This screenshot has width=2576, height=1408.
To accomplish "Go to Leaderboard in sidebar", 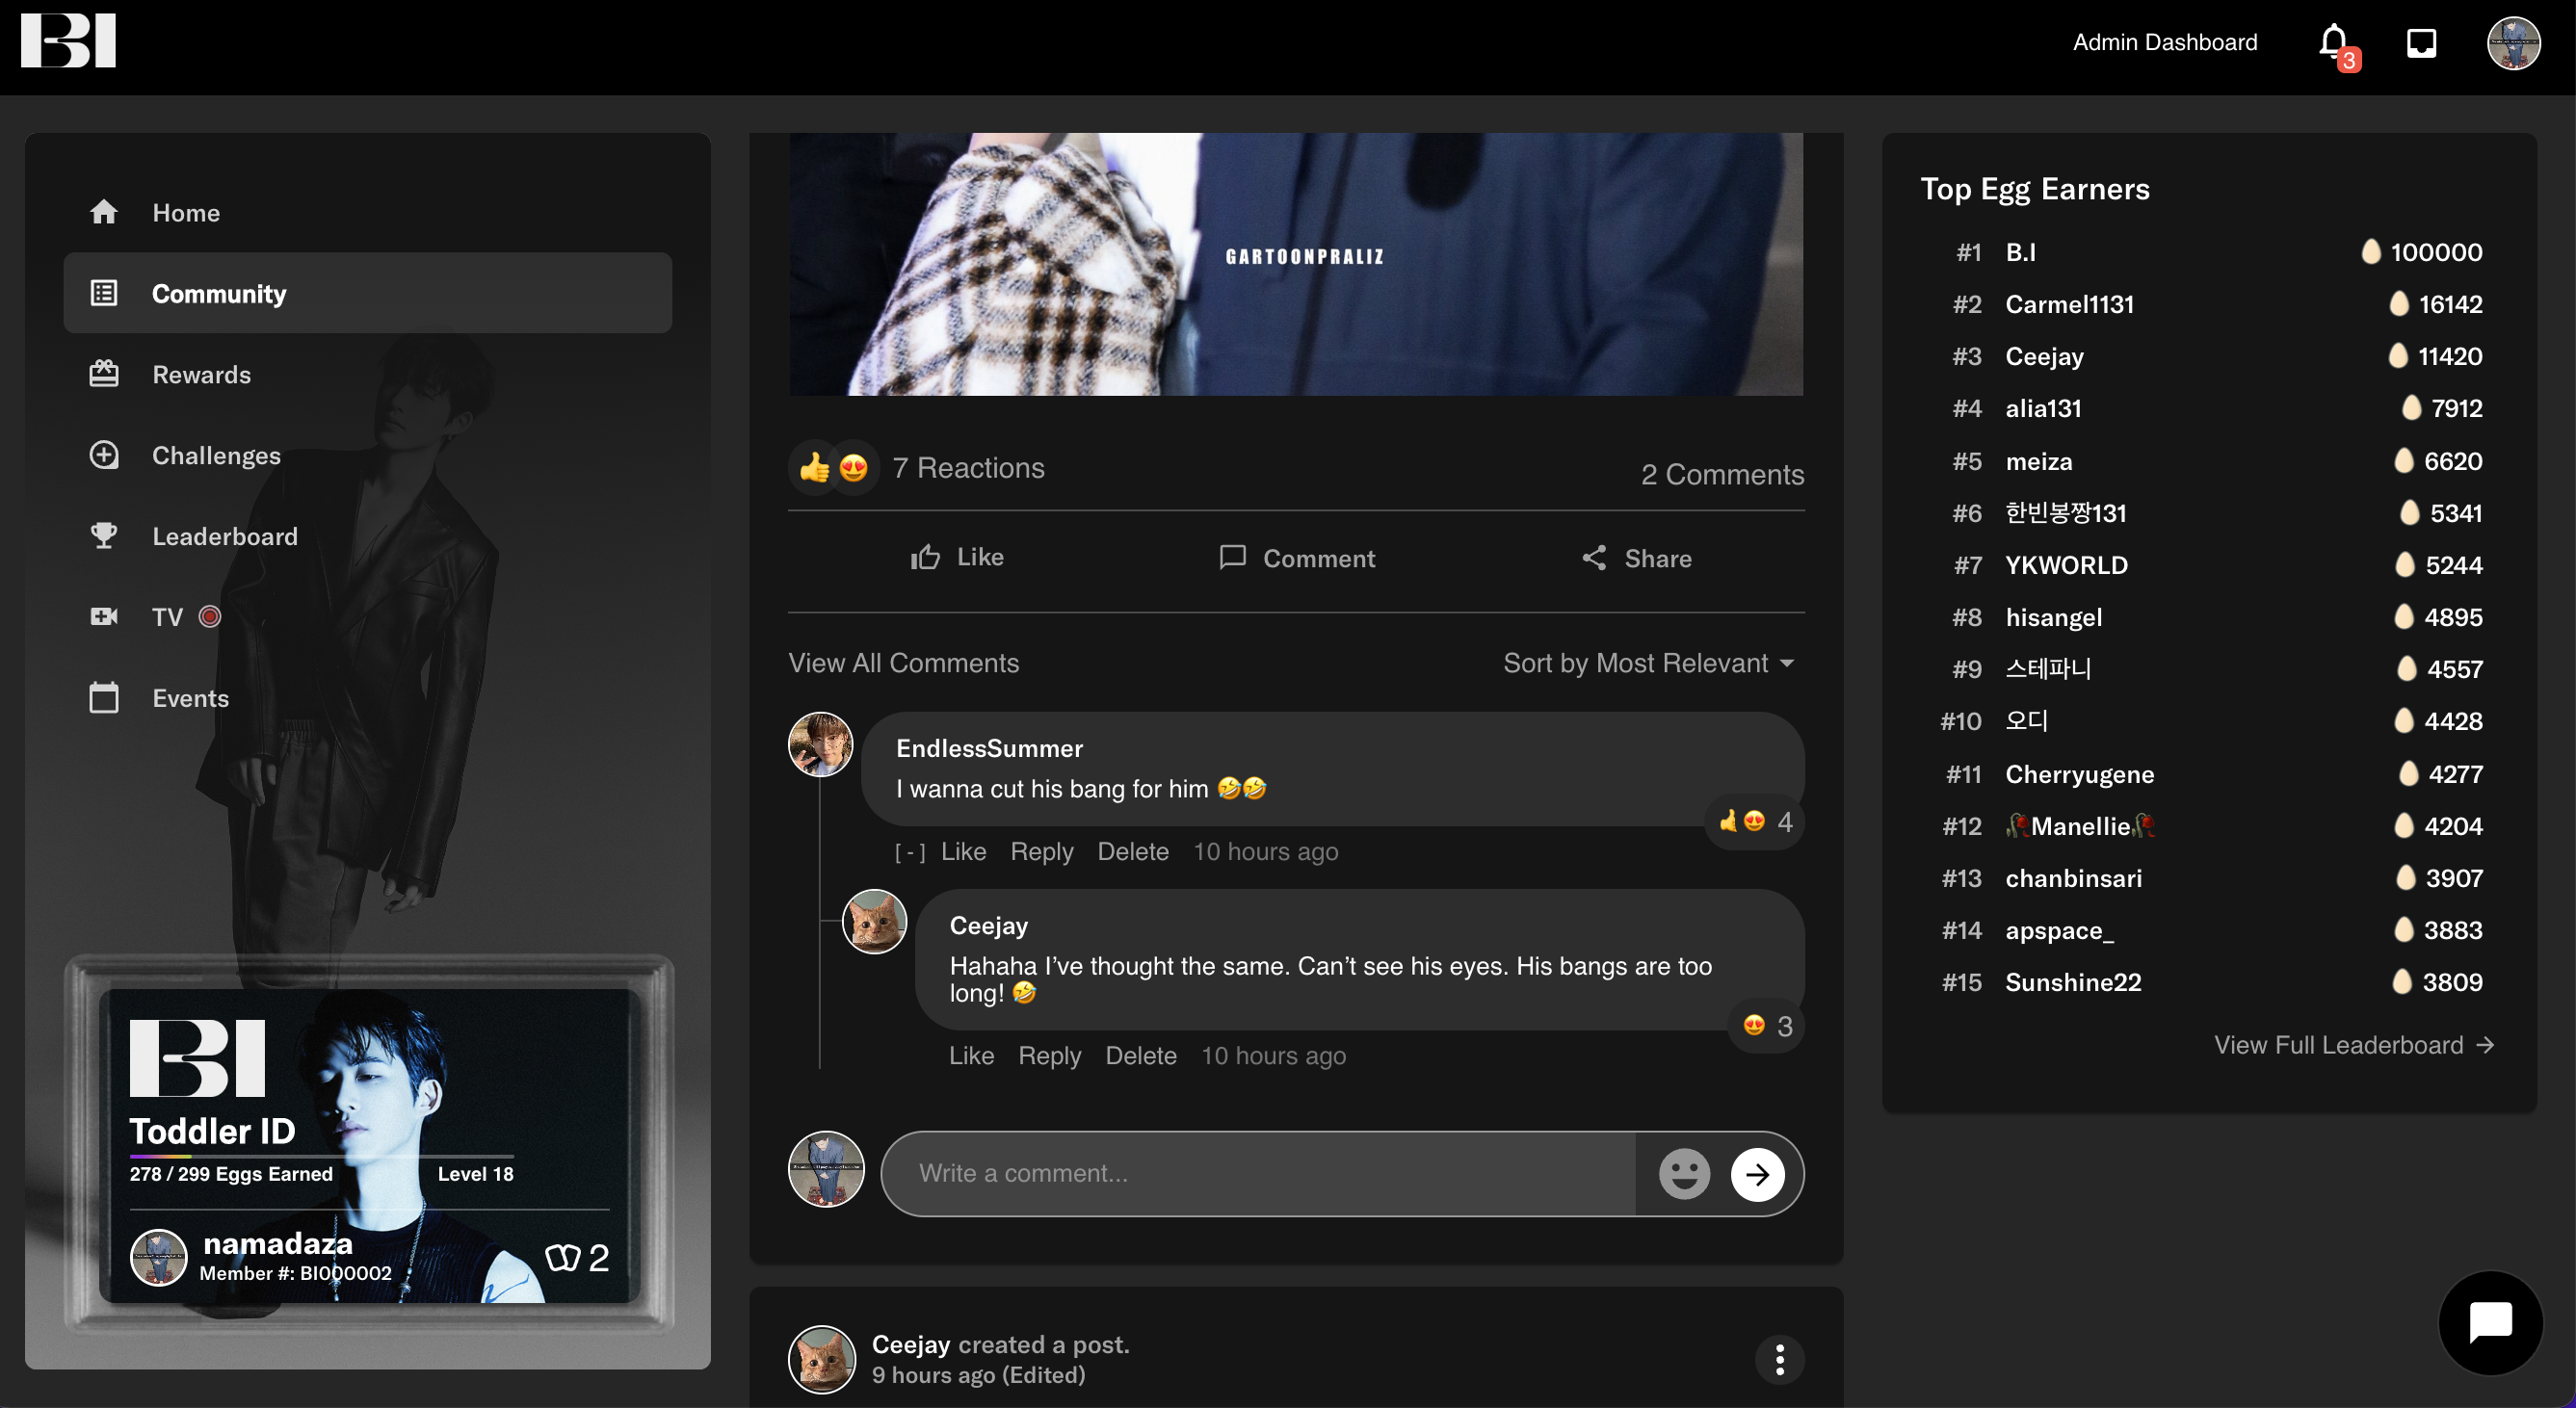I will [x=224, y=536].
